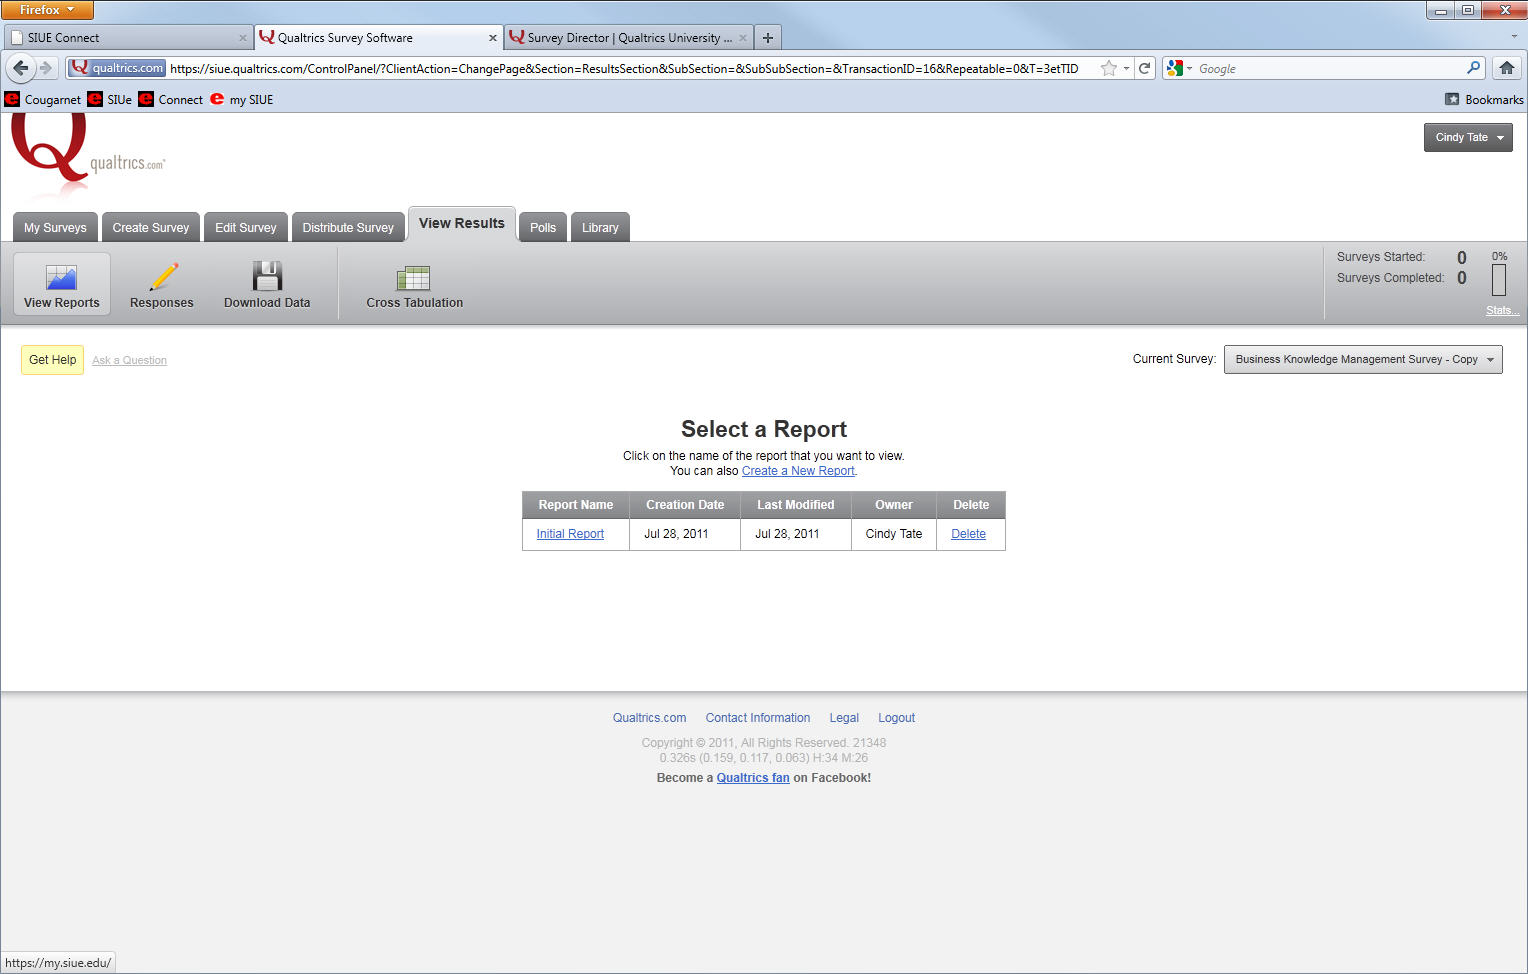
Task: Click Create a New Report link
Action: (798, 471)
